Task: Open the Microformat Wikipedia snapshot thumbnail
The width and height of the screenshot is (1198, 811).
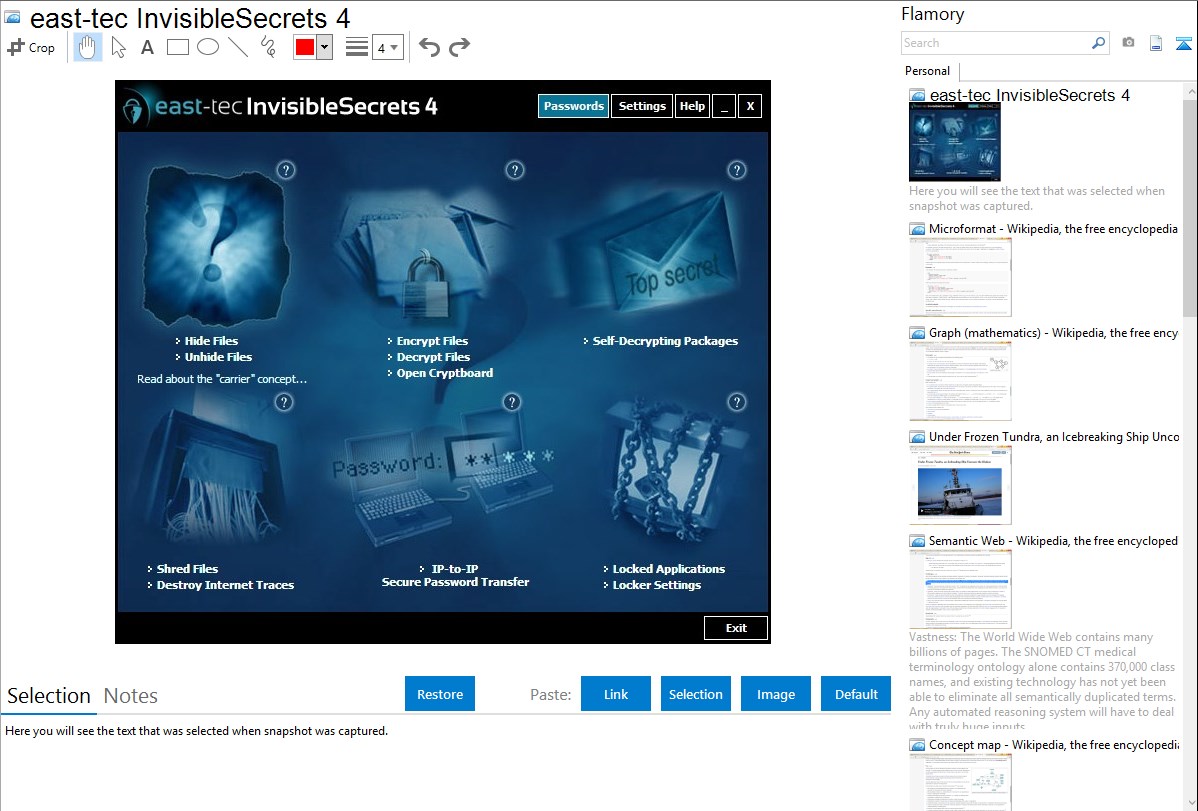Action: [x=960, y=277]
